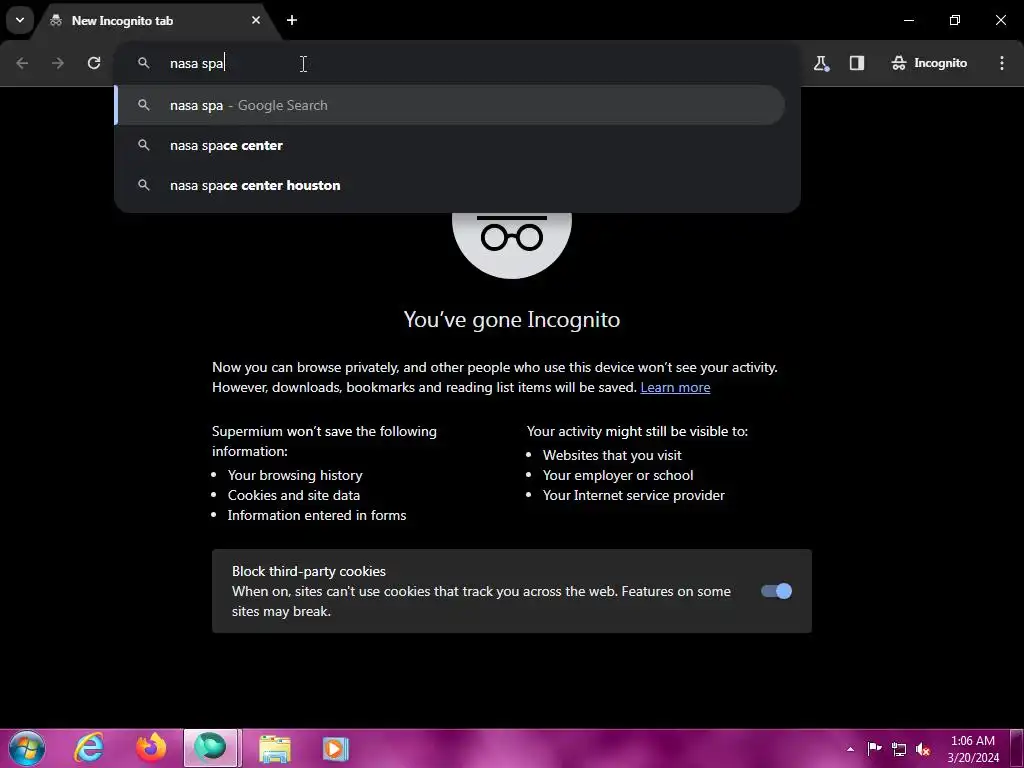Click 'Your browsing history' list item

(295, 475)
